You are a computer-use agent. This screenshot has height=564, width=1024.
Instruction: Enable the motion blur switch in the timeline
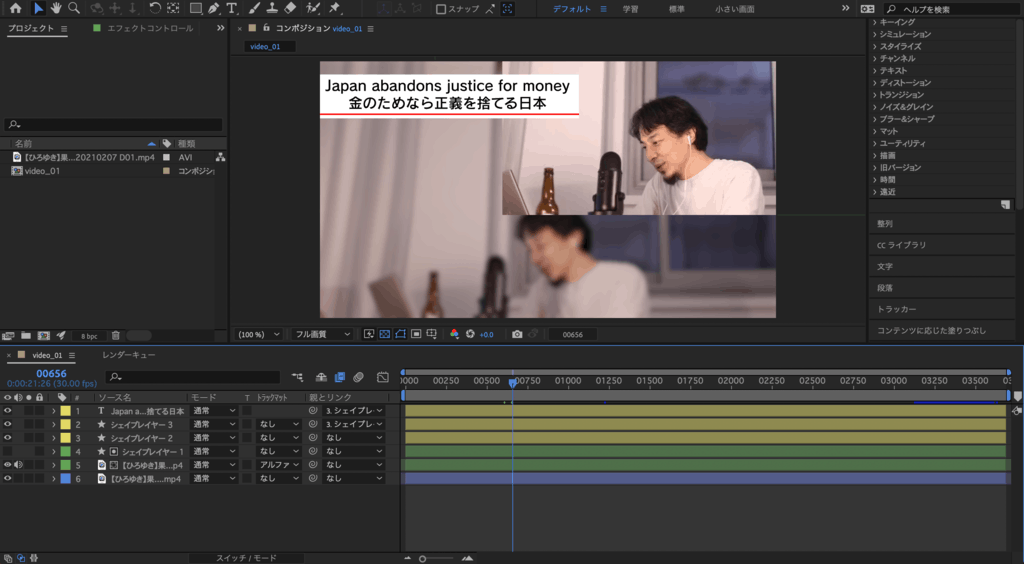(359, 377)
